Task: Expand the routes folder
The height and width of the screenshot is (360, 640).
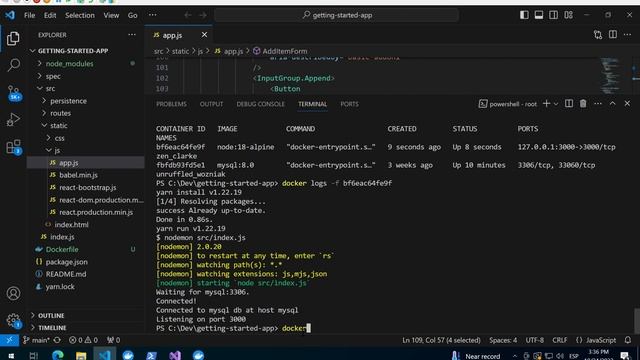Action: click(x=60, y=113)
